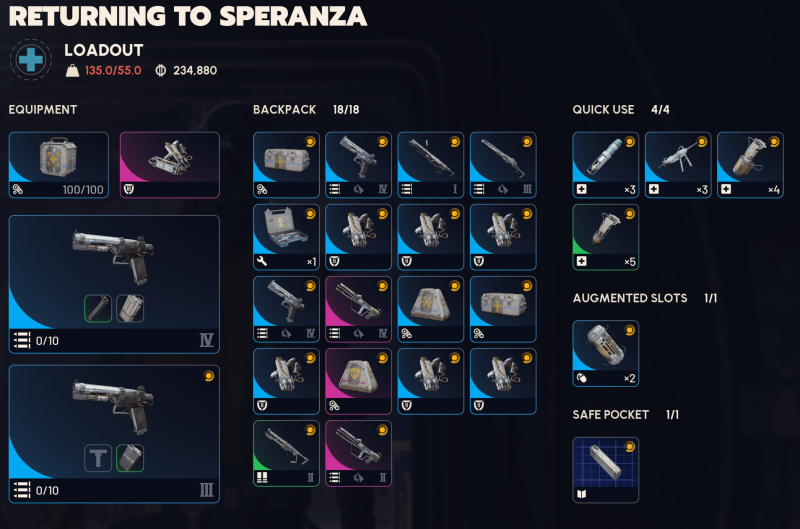Pick the ×2 grenade in Augmented Slots

(x=605, y=353)
